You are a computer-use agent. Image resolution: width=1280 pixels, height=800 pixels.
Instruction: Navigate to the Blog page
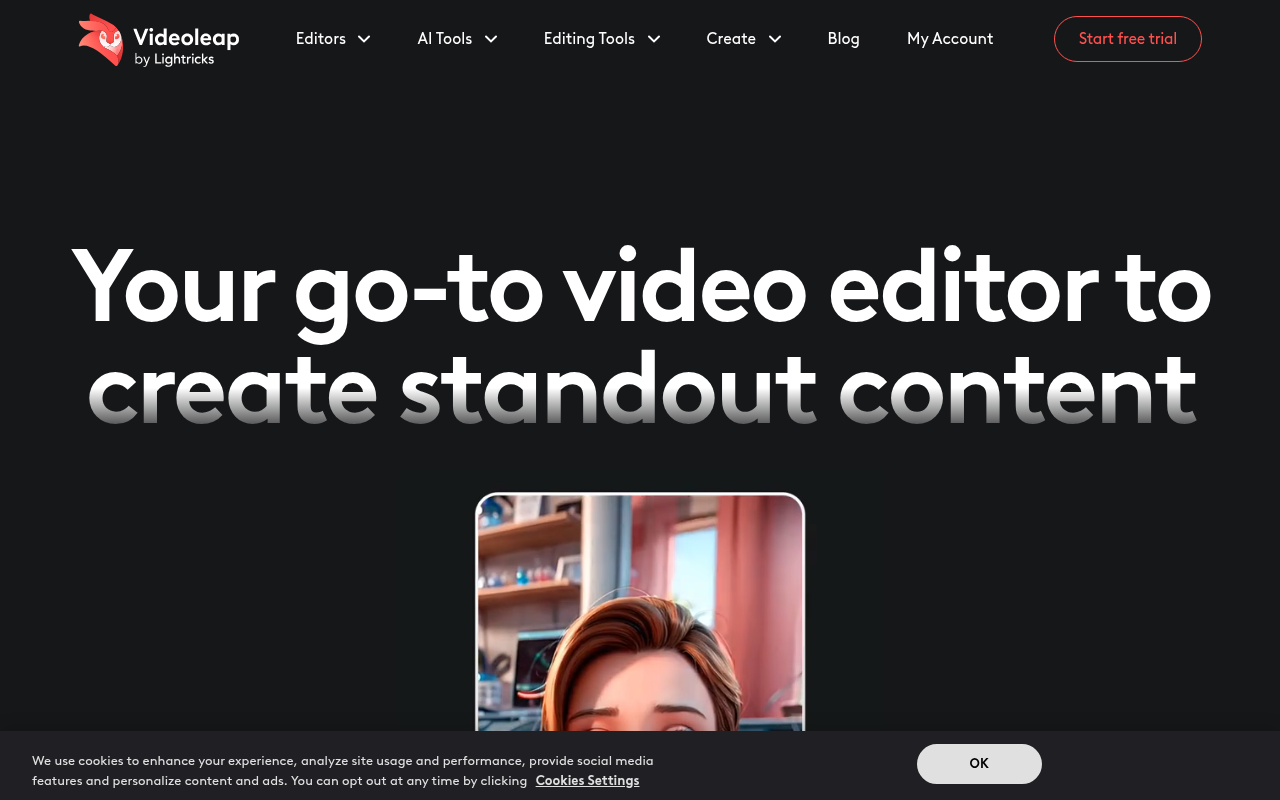coord(843,39)
